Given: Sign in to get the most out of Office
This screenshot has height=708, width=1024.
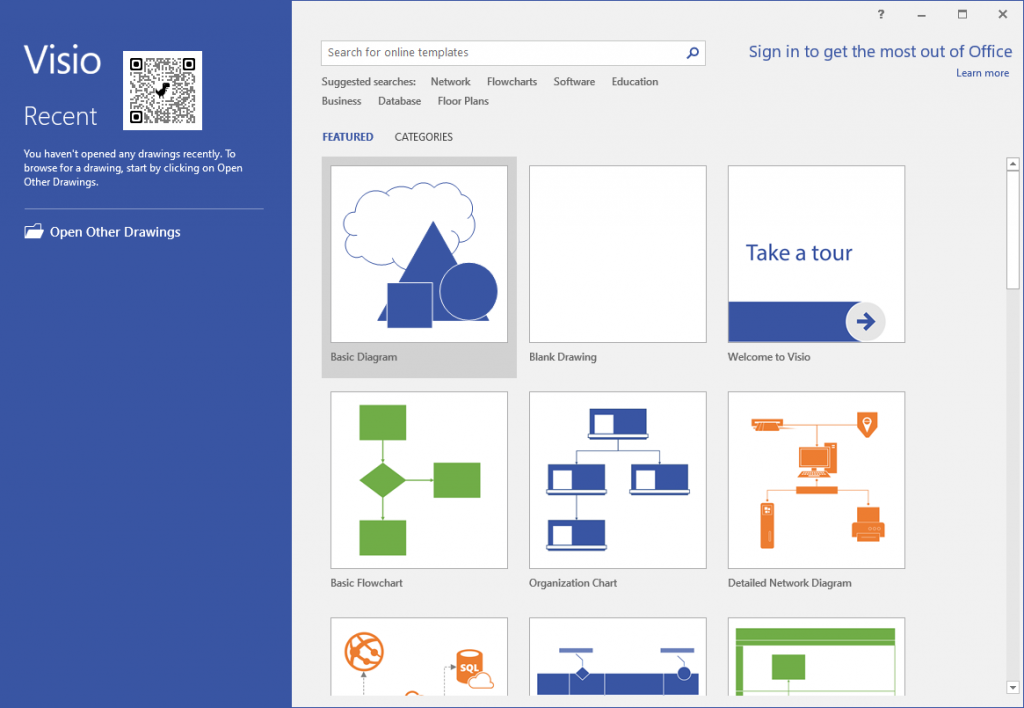Looking at the screenshot, I should pyautogui.click(x=880, y=51).
